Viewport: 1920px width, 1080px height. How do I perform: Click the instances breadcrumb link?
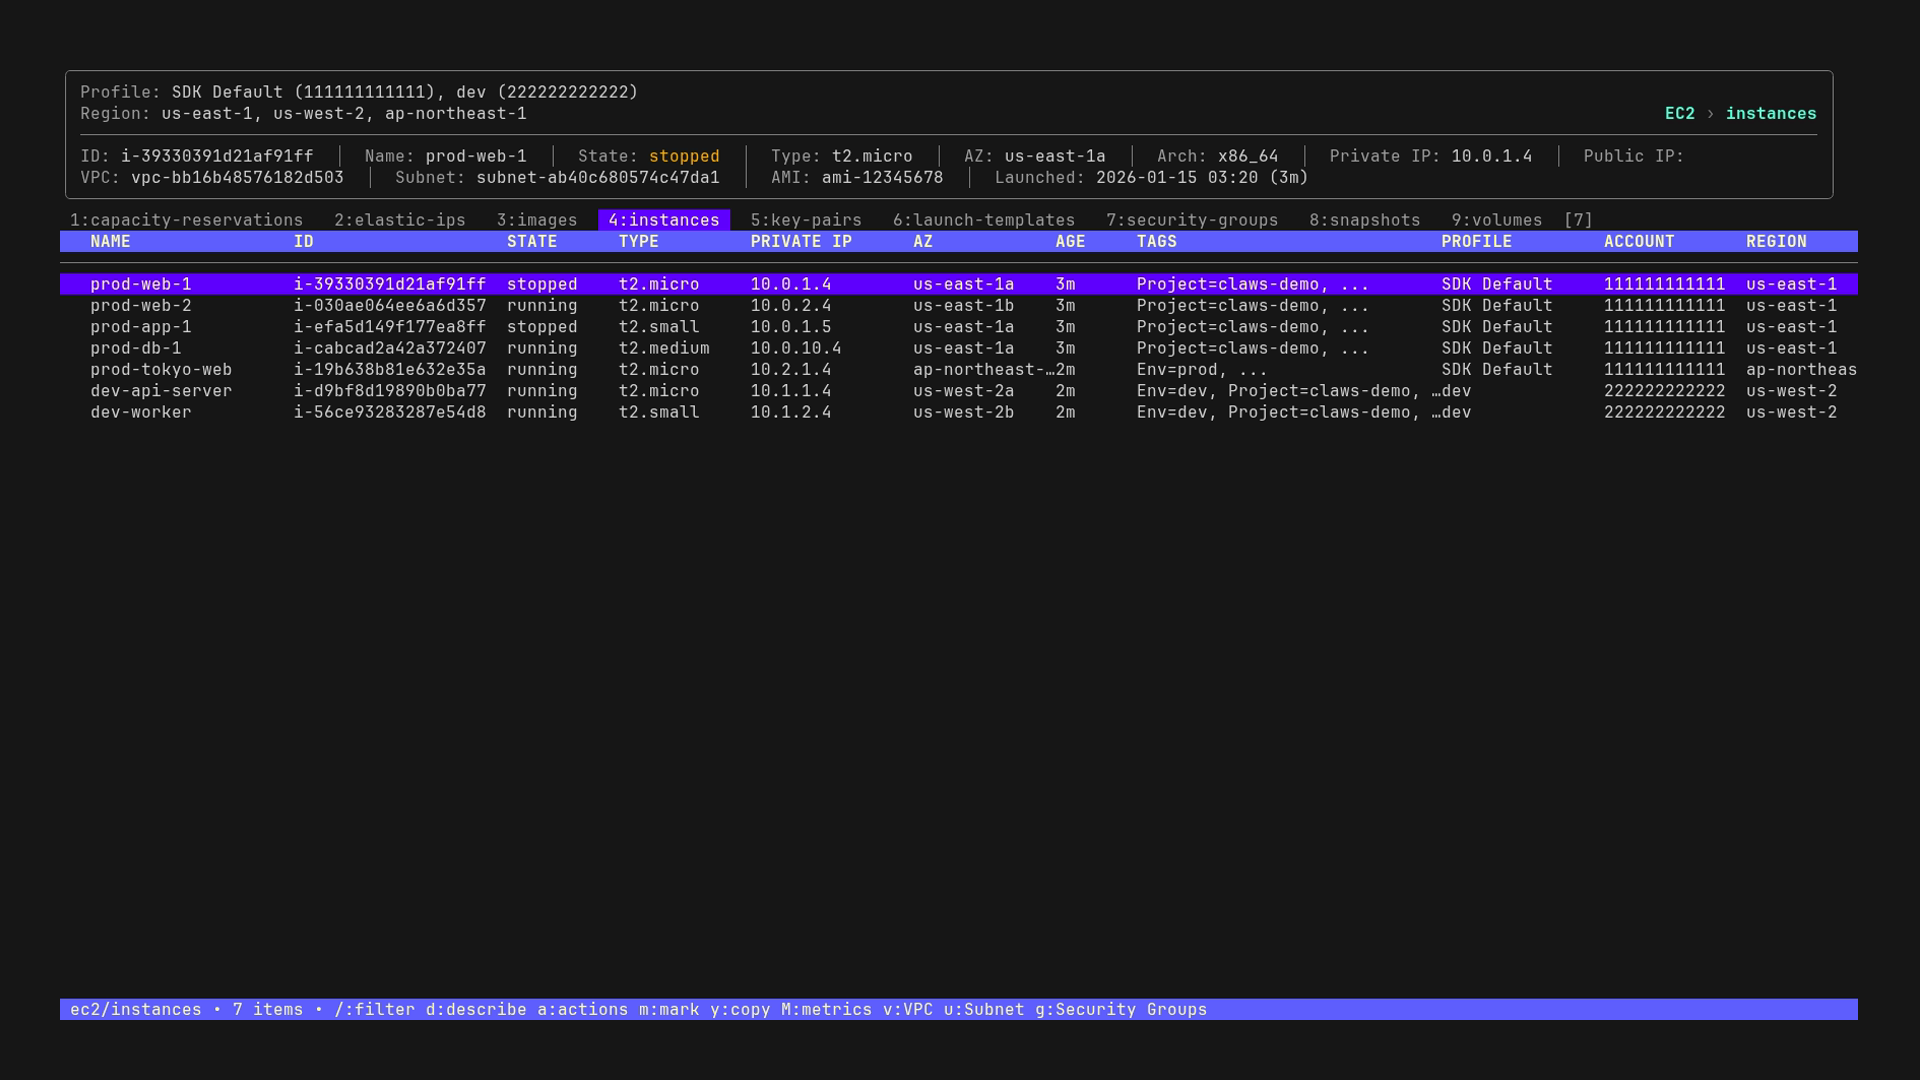pos(1772,113)
